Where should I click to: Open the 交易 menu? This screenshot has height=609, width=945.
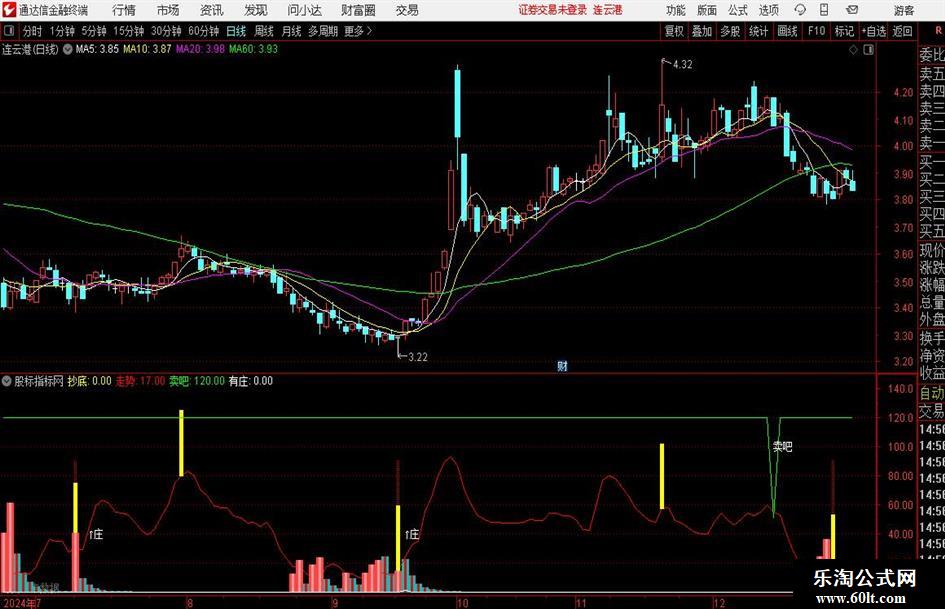(407, 10)
